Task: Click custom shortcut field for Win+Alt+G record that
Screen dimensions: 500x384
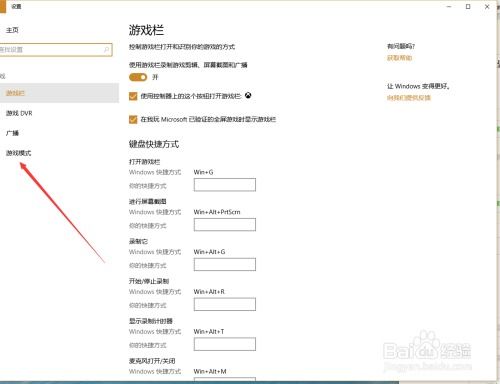Action: point(225,264)
